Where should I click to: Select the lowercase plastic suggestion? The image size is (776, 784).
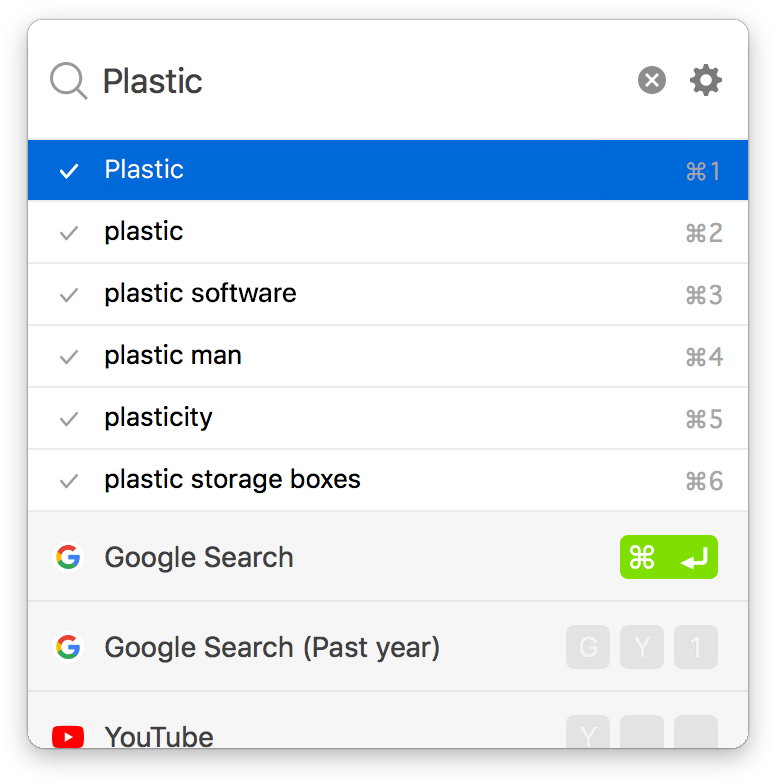point(388,232)
